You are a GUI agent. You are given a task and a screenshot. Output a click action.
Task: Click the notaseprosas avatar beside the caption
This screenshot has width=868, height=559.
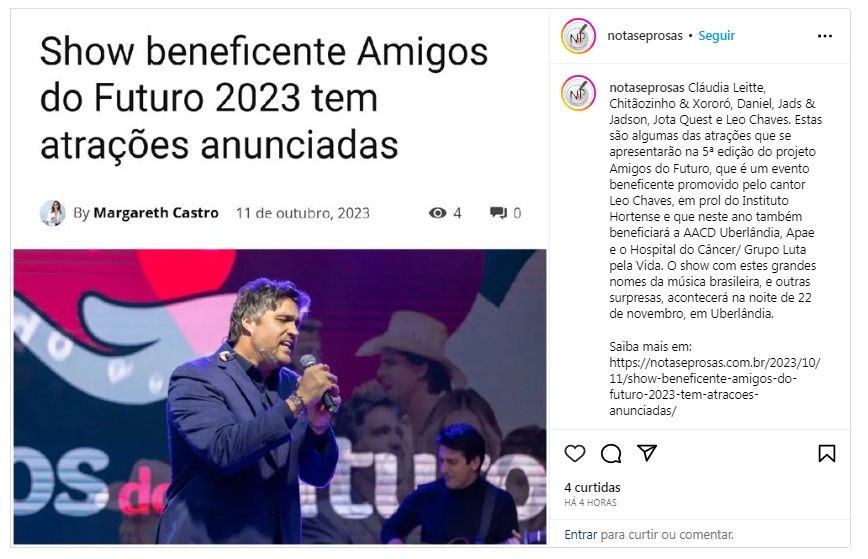[578, 94]
